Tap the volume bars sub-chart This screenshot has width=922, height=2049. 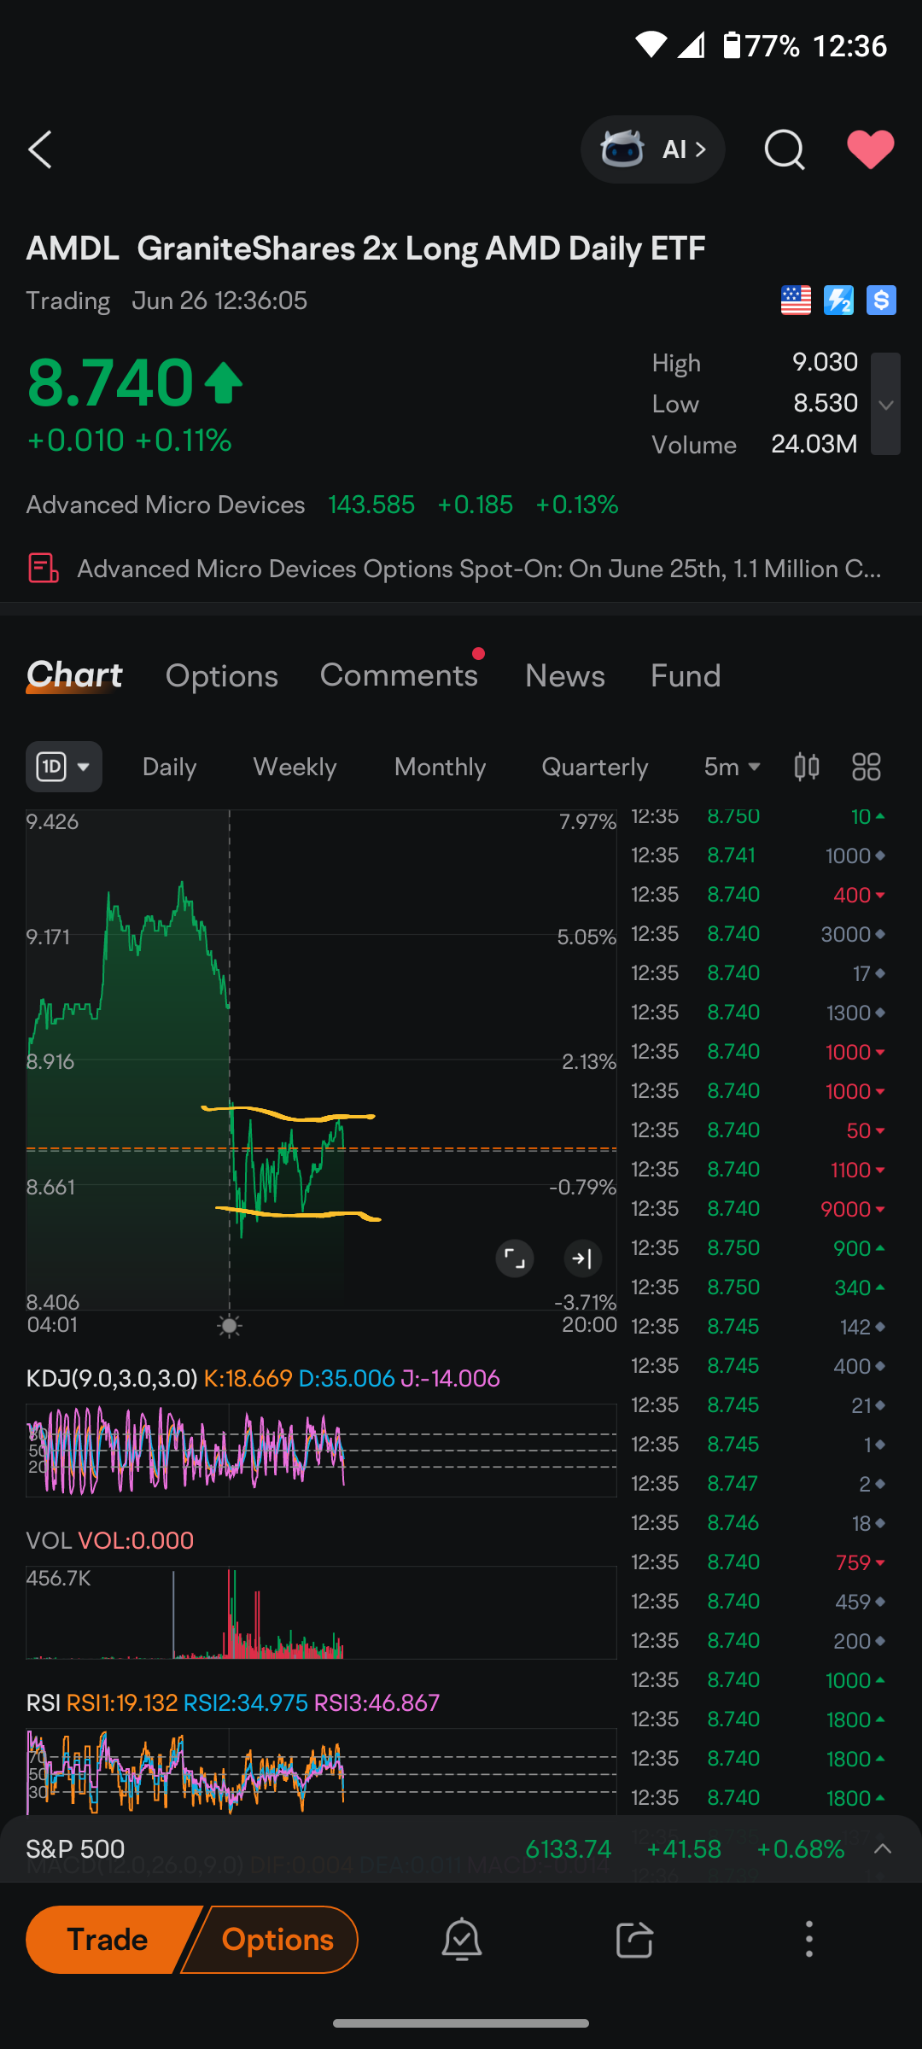321,1612
